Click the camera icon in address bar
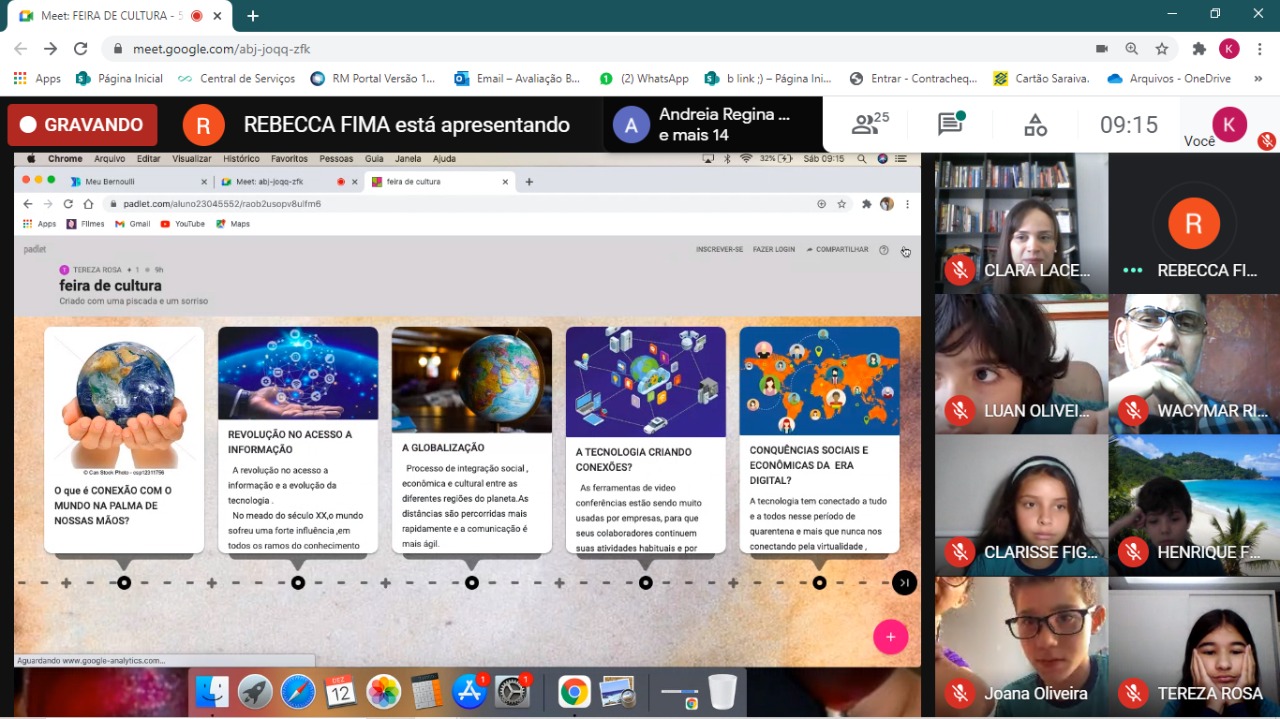Screen dimensions: 1280x719 1102,48
